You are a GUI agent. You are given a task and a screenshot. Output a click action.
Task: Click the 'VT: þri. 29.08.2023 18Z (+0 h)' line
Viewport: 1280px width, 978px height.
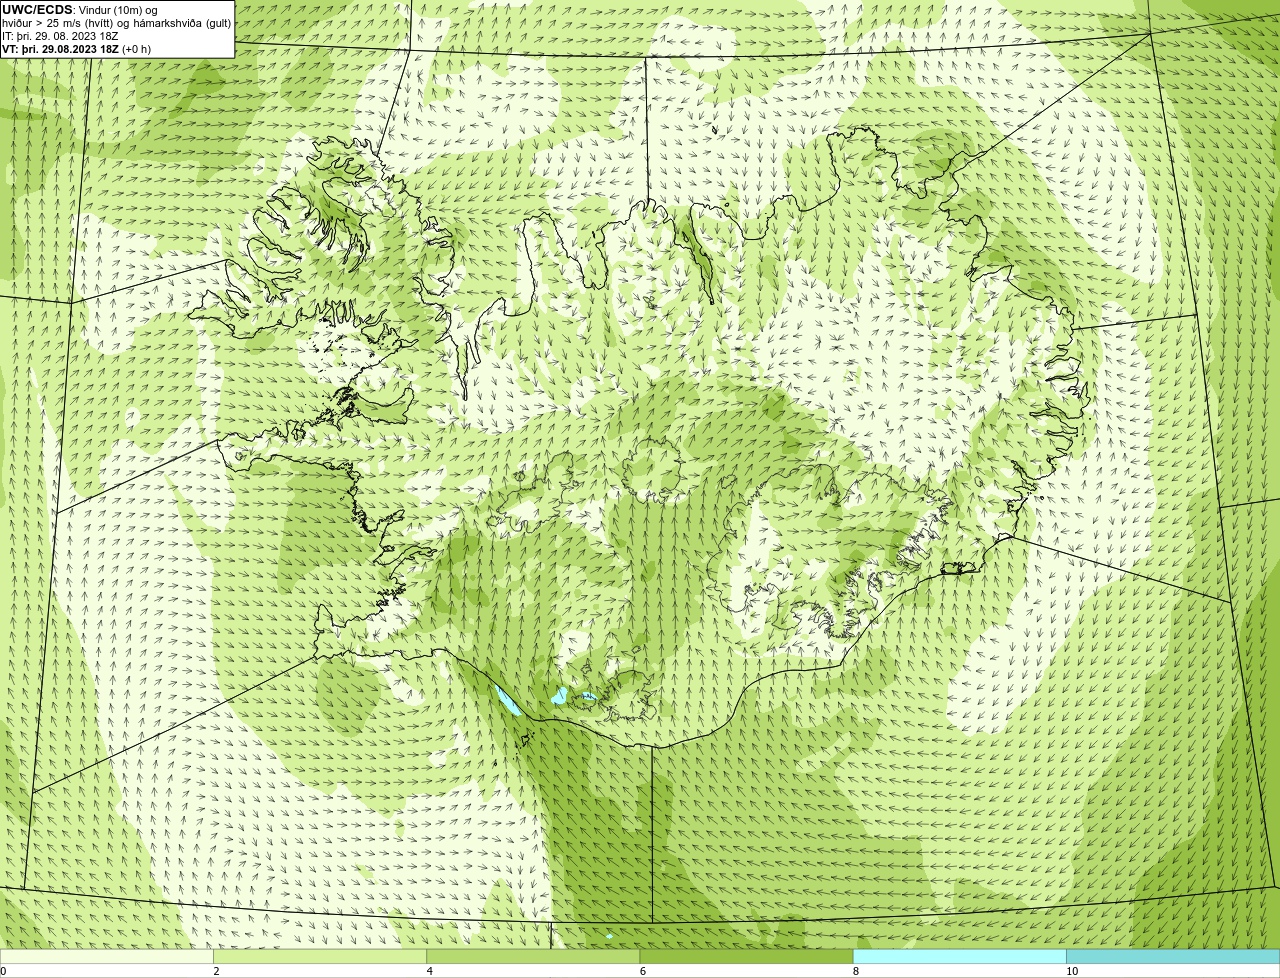[77, 49]
